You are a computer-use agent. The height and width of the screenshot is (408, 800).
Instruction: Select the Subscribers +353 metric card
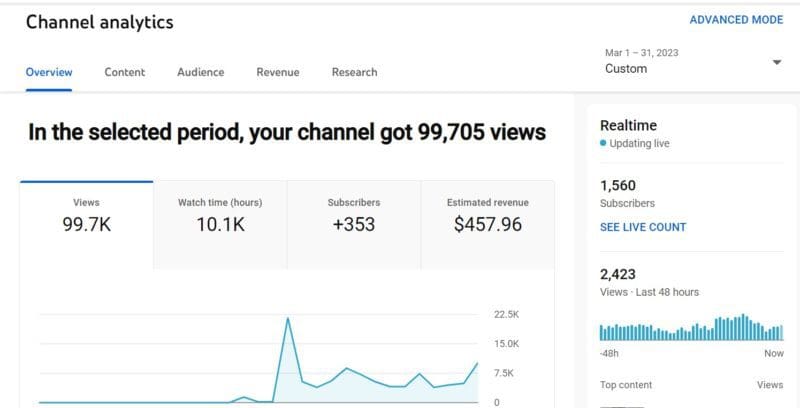(354, 224)
